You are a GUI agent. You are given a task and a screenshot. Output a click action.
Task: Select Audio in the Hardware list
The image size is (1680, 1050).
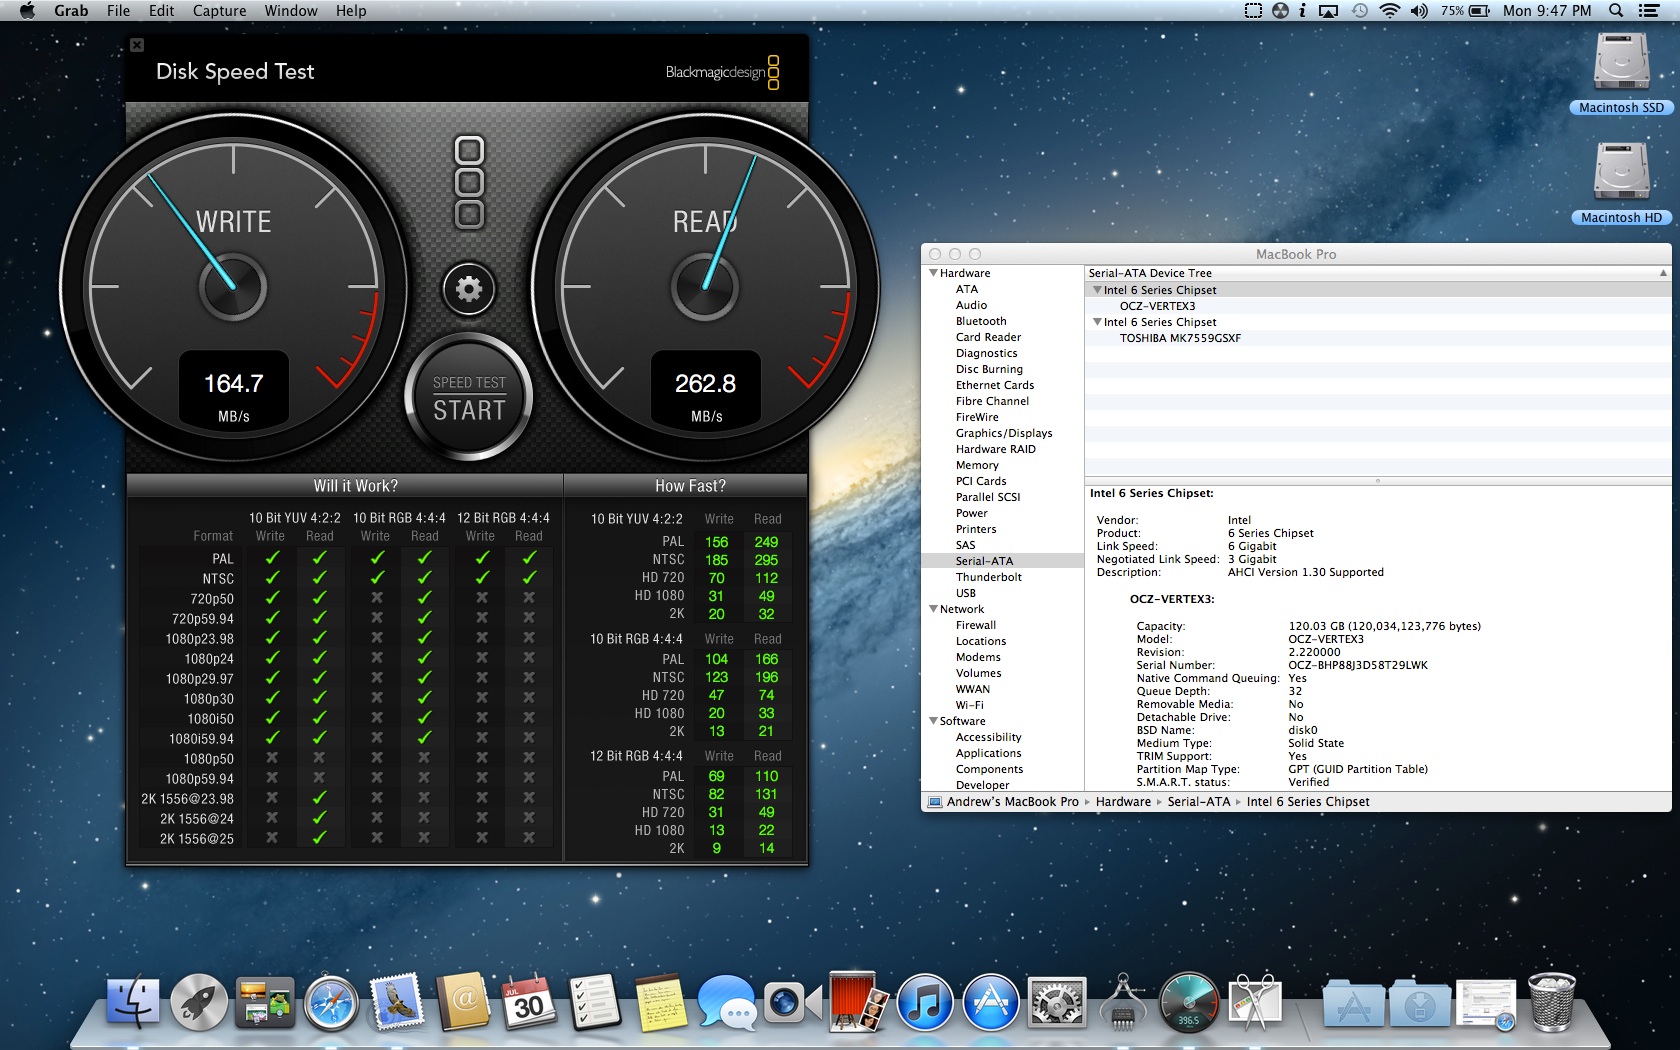pos(971,305)
